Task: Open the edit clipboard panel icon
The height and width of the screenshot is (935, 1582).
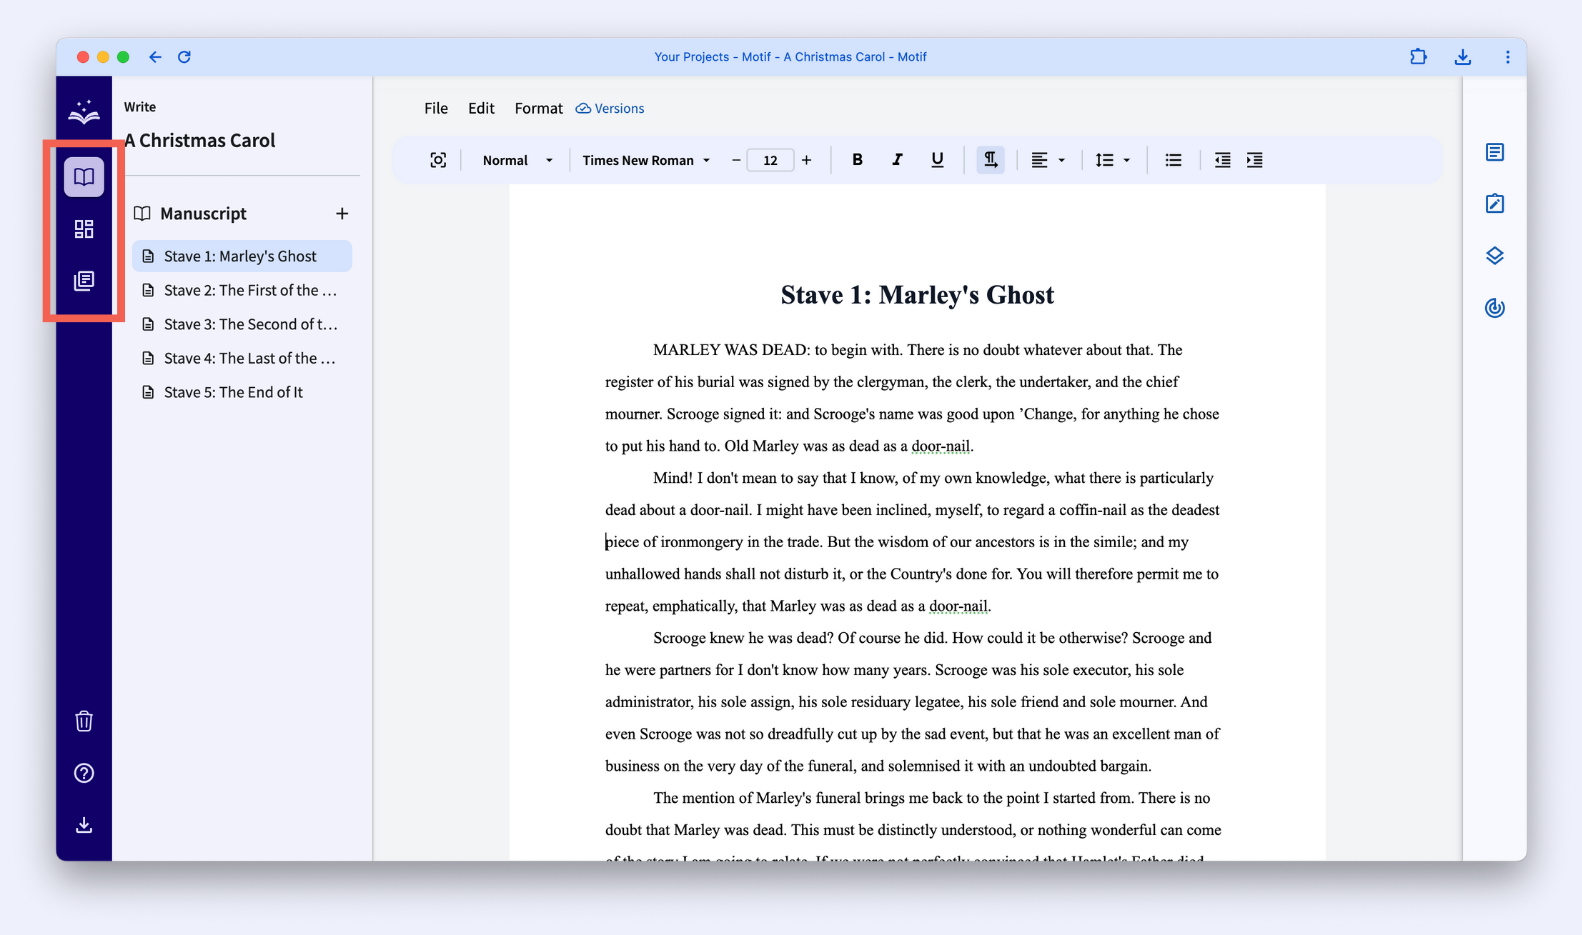Action: (x=1495, y=204)
